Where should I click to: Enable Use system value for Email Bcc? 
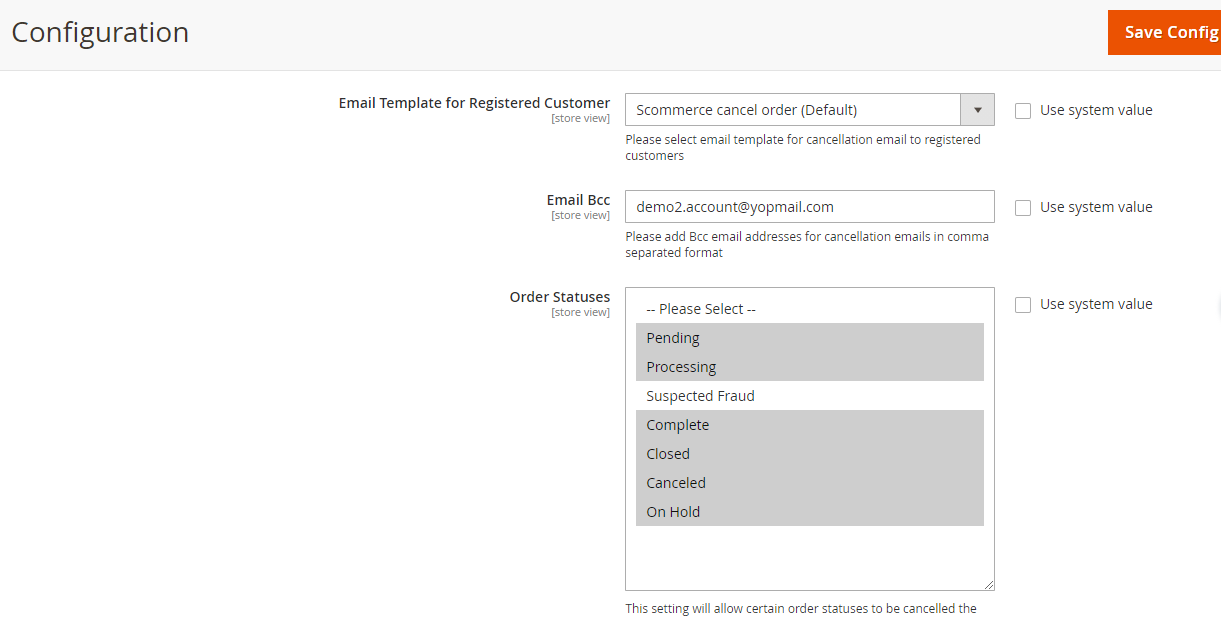(1023, 208)
